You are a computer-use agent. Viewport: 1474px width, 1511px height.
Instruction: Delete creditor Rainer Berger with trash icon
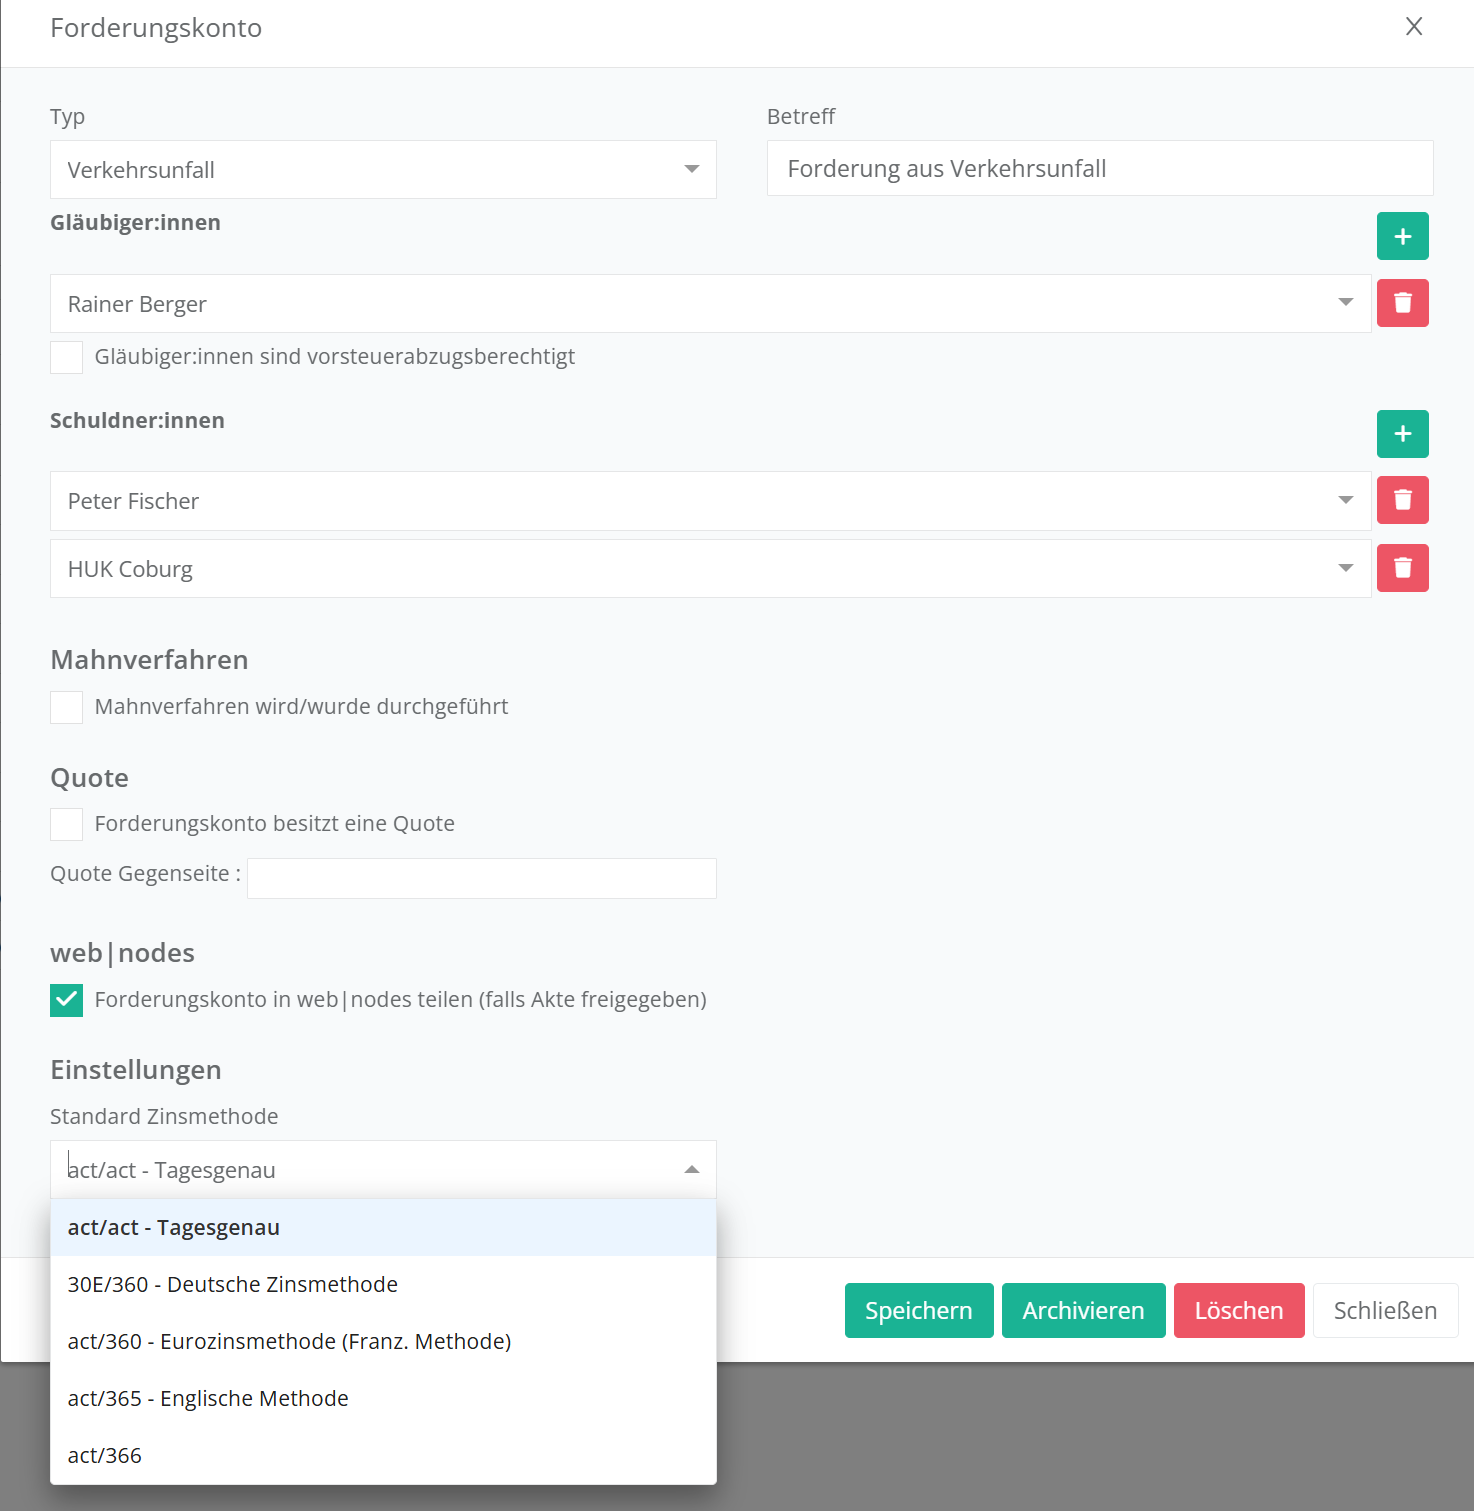click(1402, 303)
